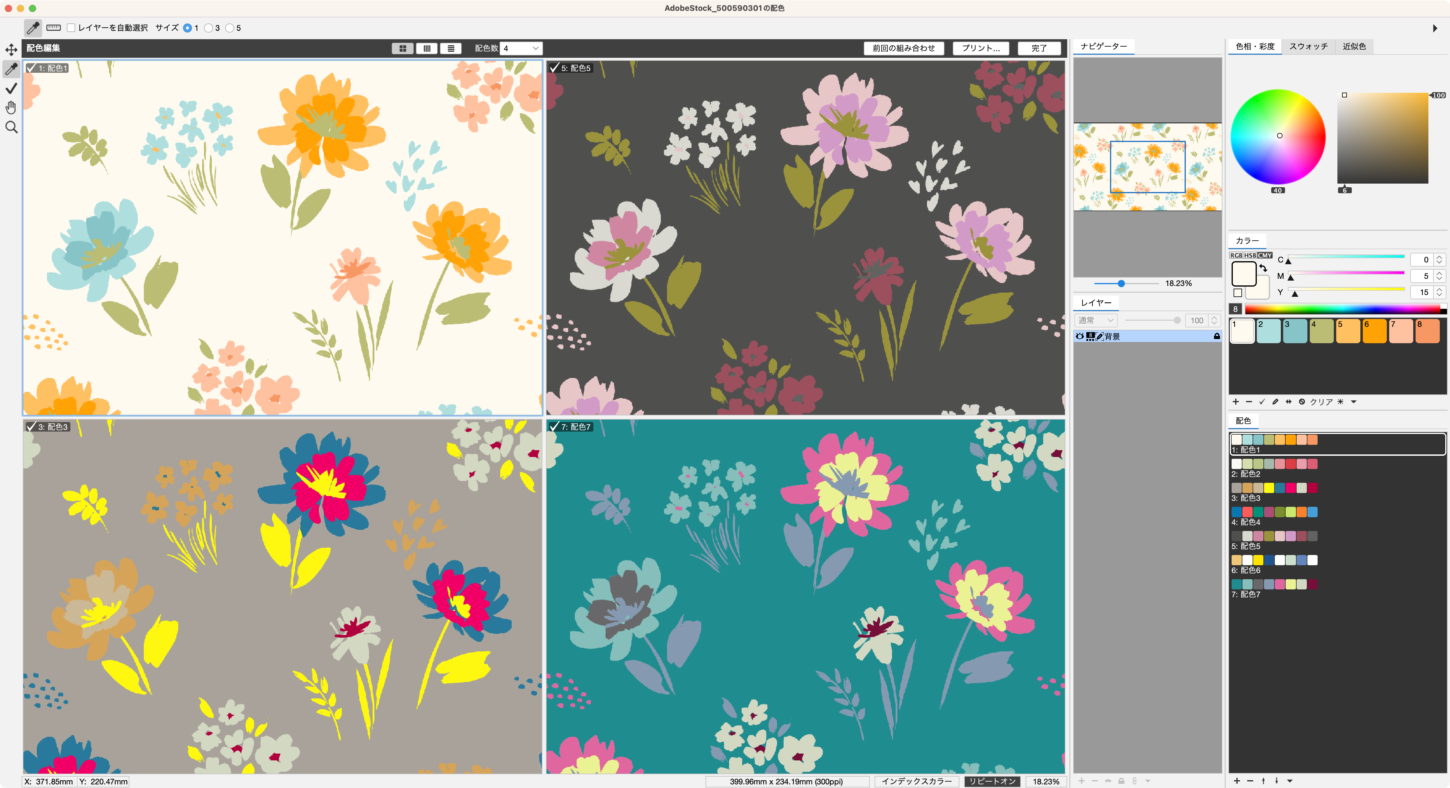The image size is (1450, 788).
Task: Select the Zoom magnifier tool
Action: pos(11,128)
